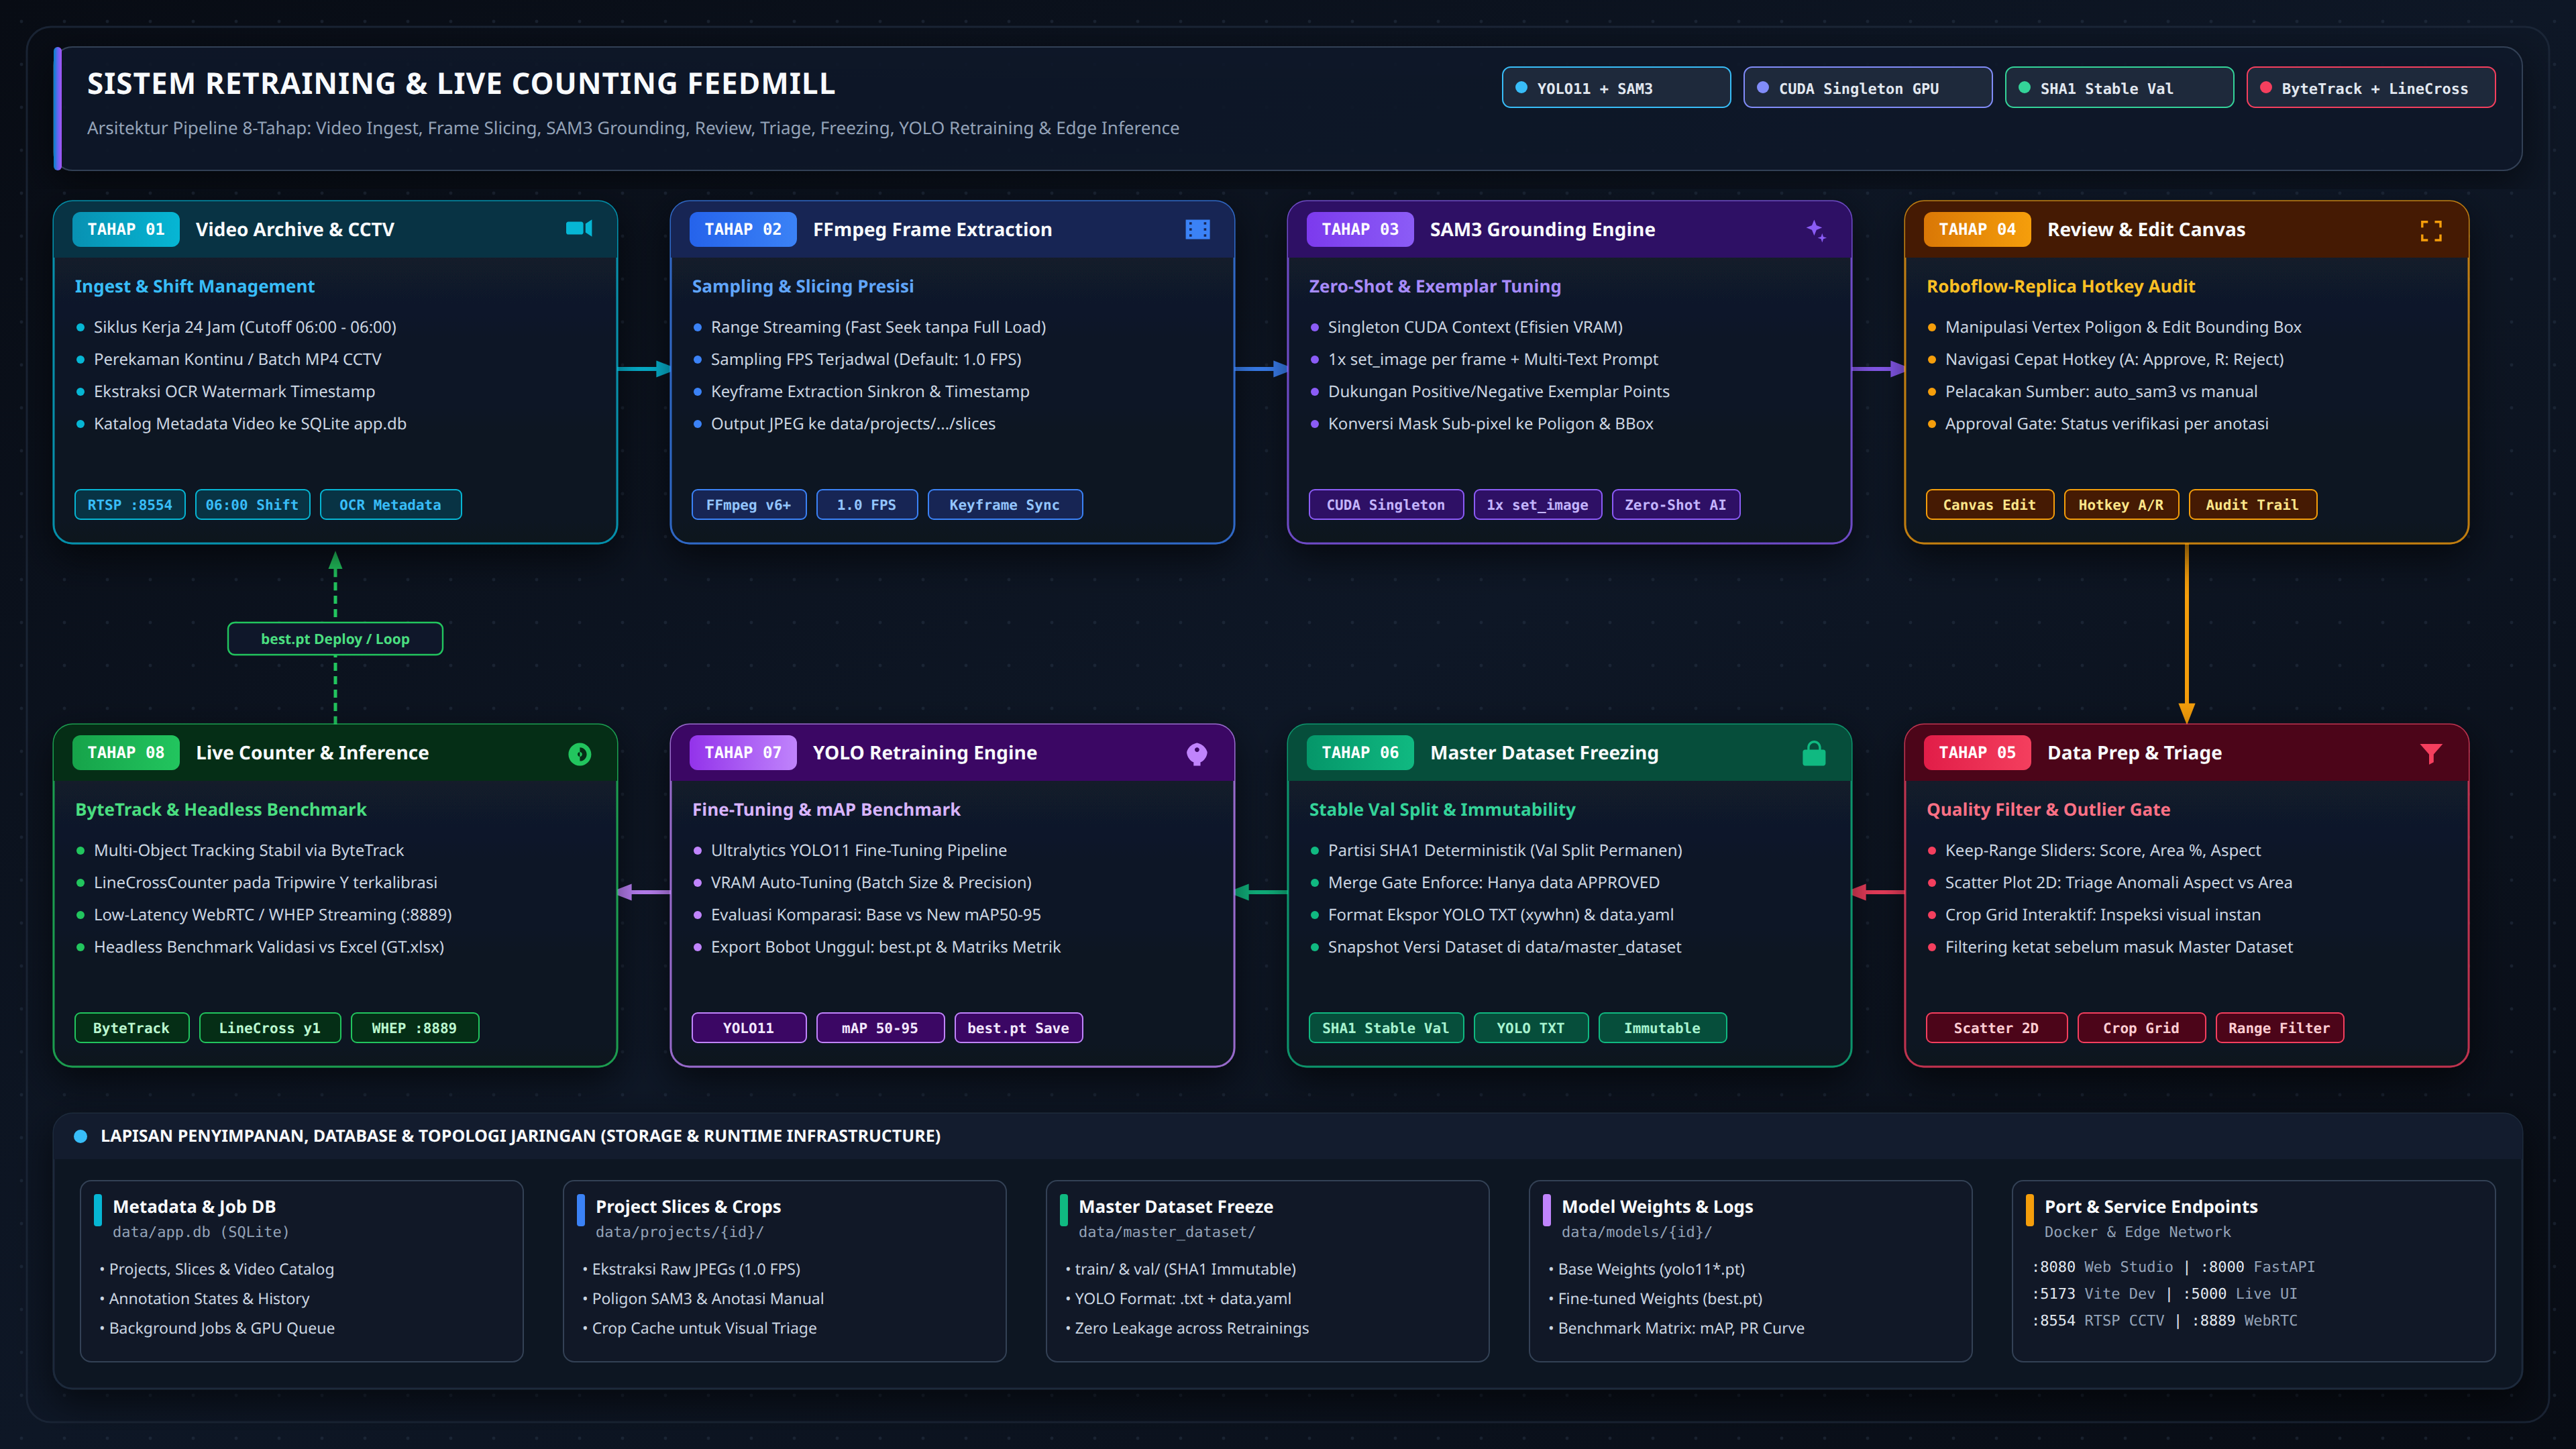This screenshot has width=2576, height=1449.
Task: Click the TAHAP 06 stage badge
Action: [x=1360, y=753]
